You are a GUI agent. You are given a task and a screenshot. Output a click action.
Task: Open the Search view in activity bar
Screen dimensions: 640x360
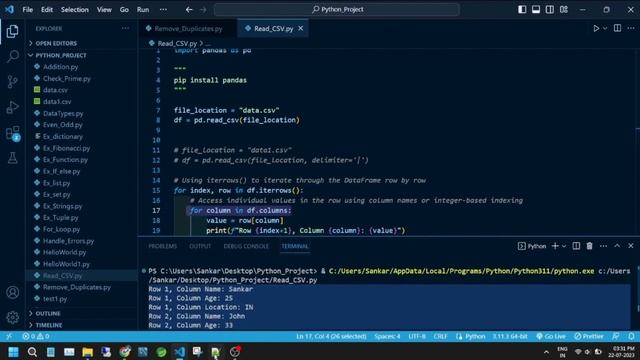click(13, 56)
